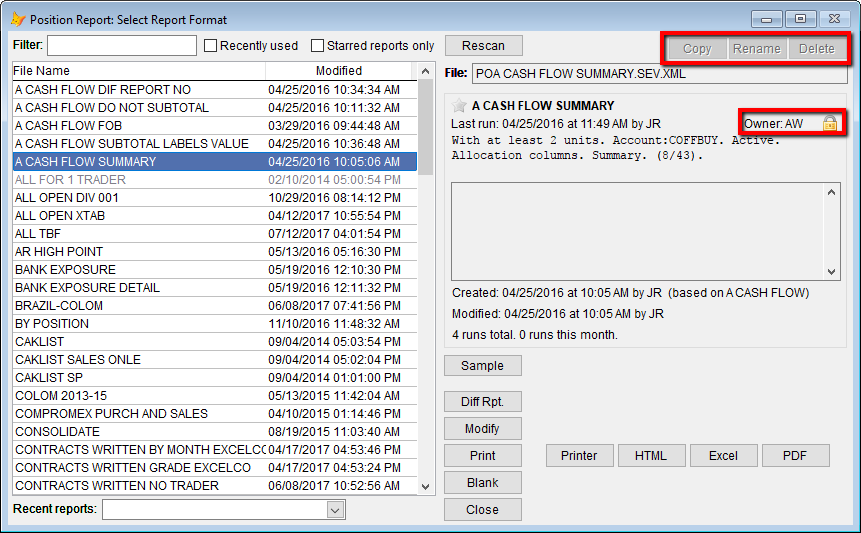Enable the Recently used checkbox
This screenshot has height=533, width=861.
(x=210, y=46)
